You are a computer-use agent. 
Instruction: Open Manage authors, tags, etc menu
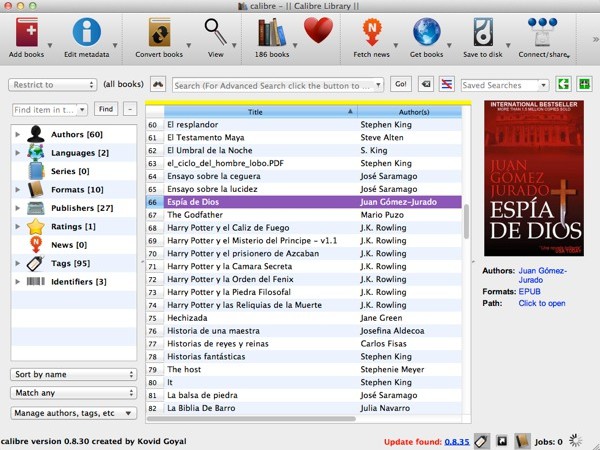point(73,413)
